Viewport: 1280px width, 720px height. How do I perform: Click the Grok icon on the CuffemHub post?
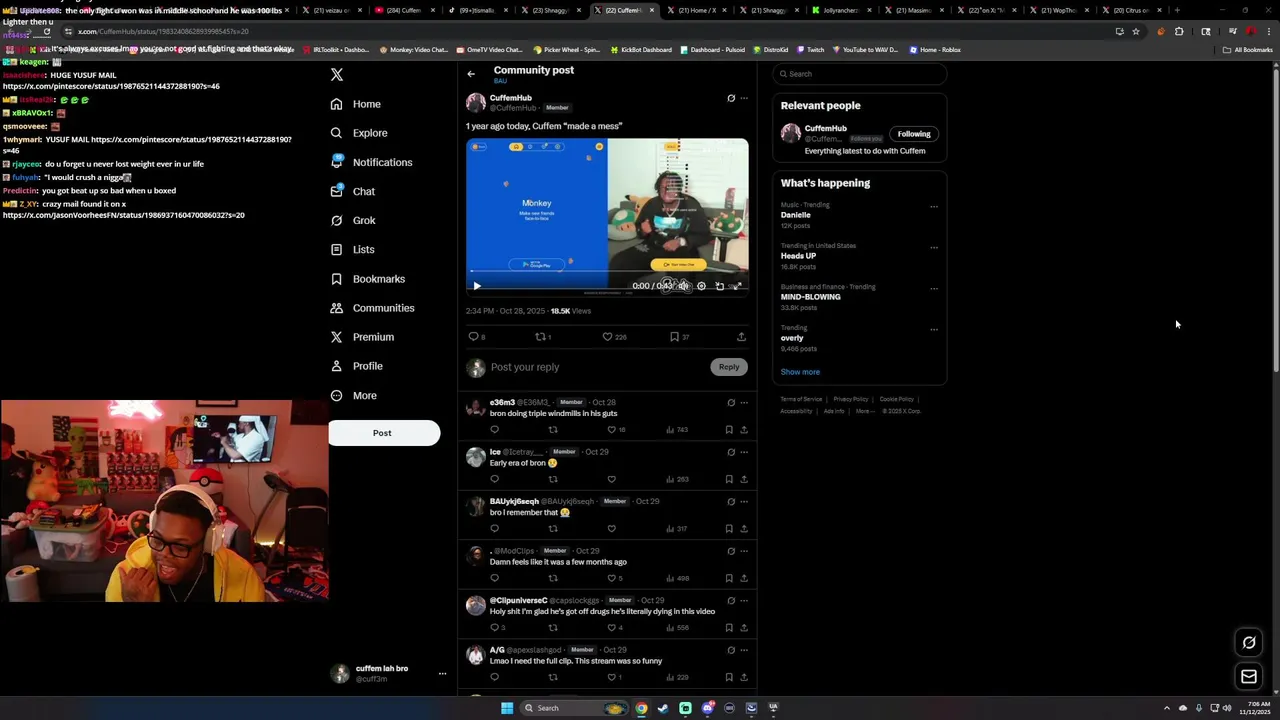pyautogui.click(x=731, y=98)
